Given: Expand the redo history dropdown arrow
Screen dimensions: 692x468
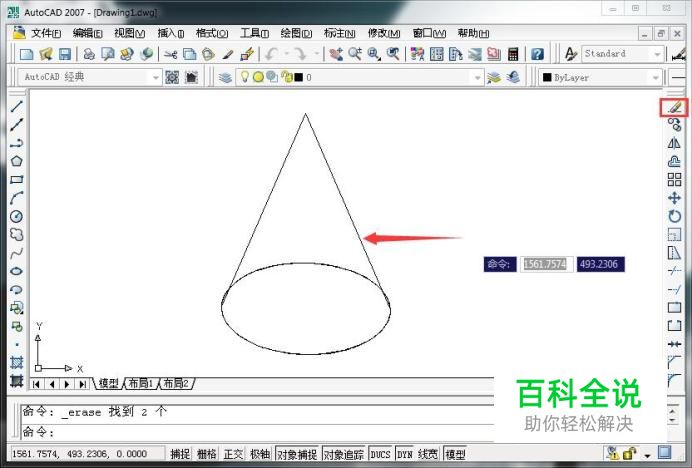Looking at the screenshot, I should point(317,54).
